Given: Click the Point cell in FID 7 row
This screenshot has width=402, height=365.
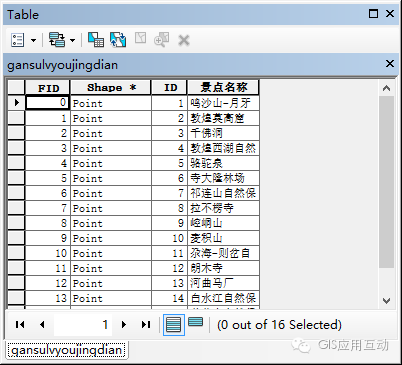Looking at the screenshot, I should point(111,208).
